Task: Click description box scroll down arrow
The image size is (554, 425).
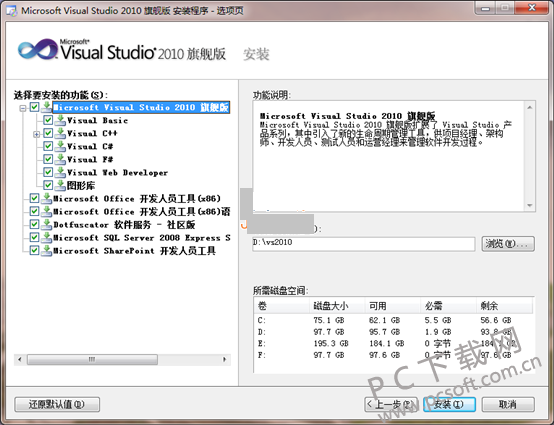Action: tap(530, 205)
